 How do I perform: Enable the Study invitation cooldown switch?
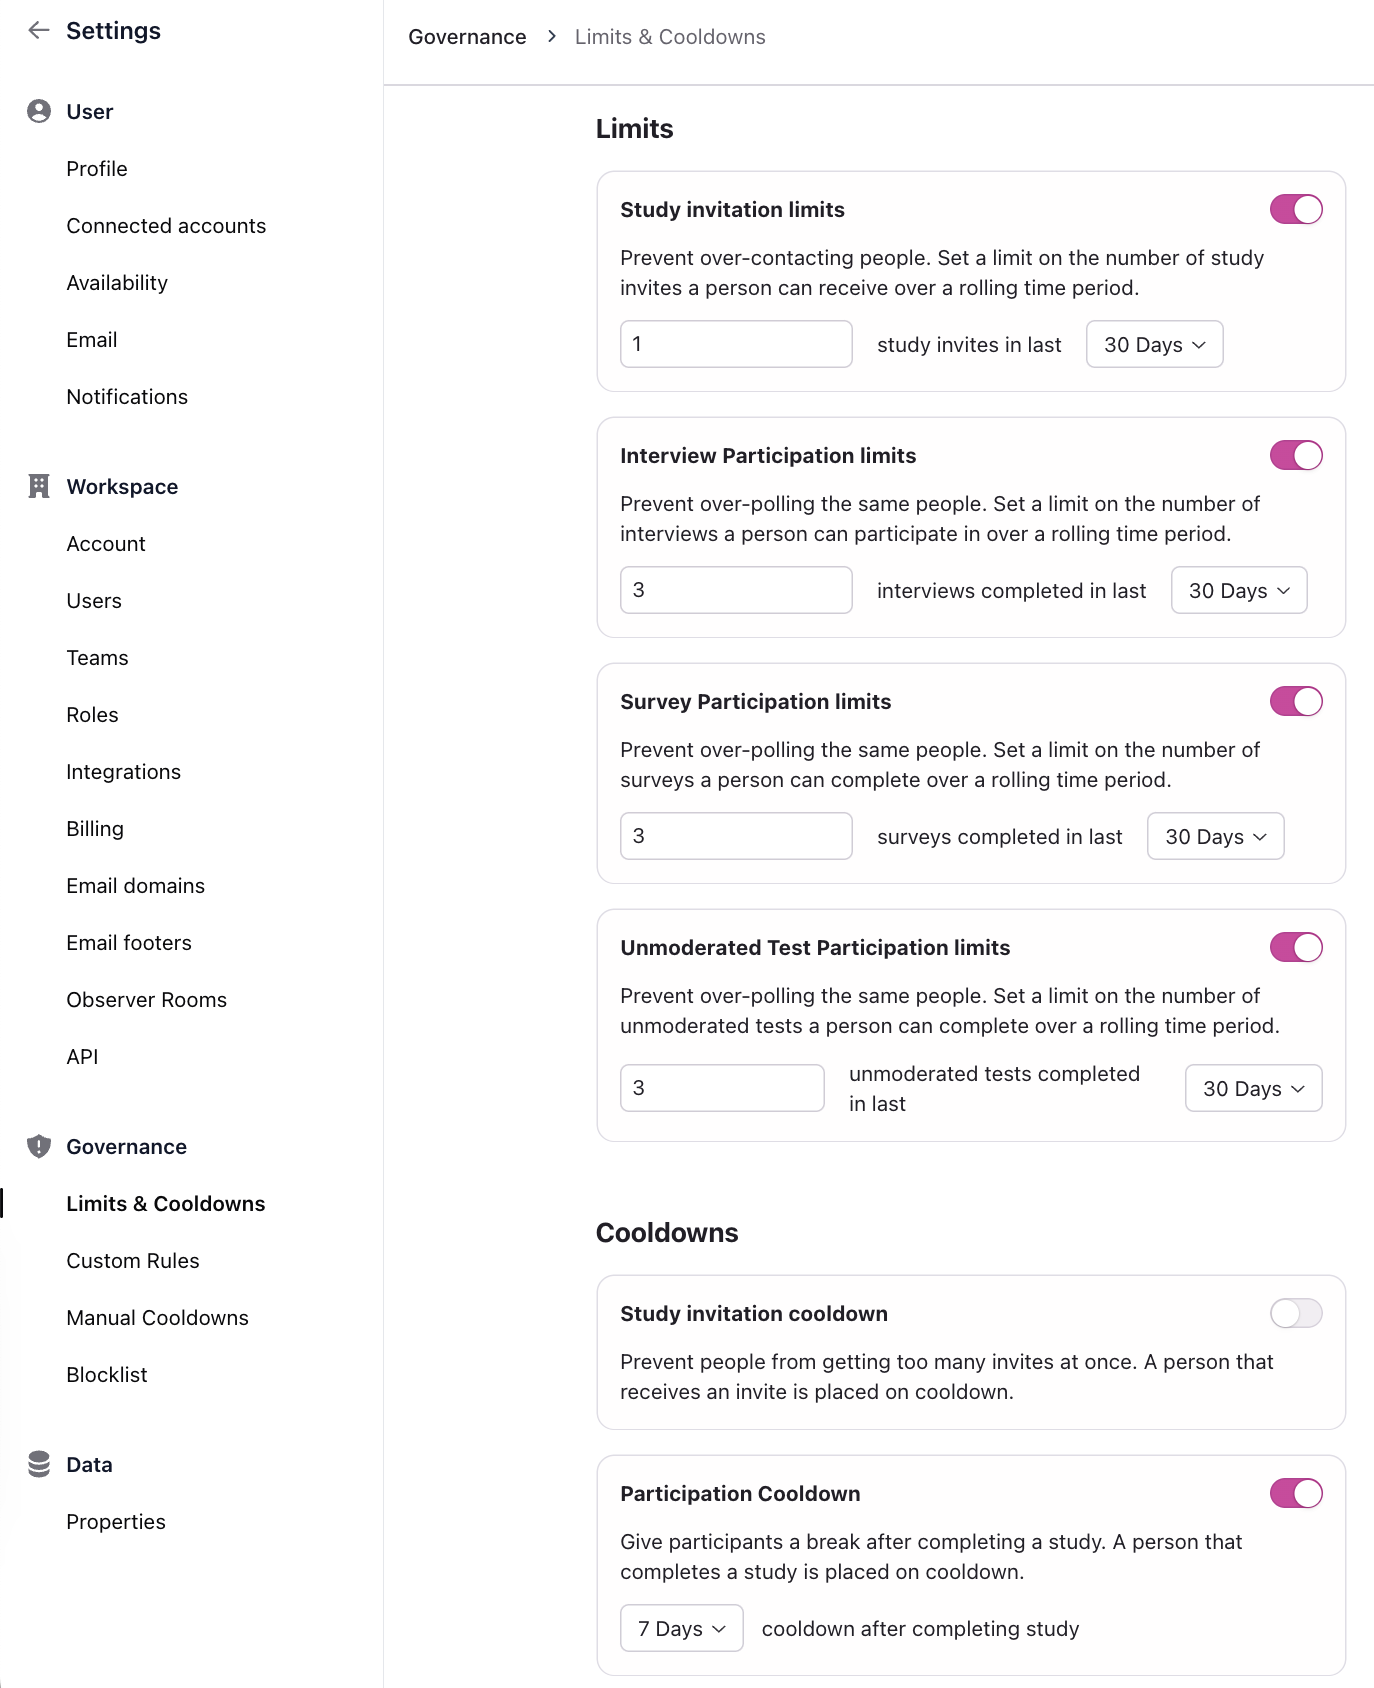[1296, 1314]
